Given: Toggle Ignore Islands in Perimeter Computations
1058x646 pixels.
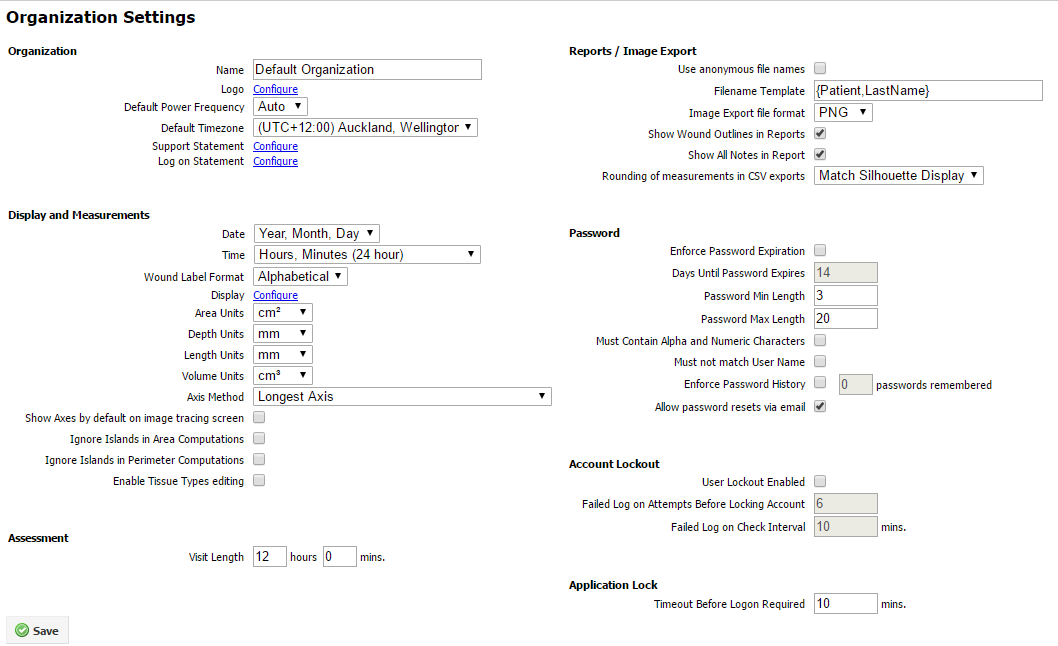Looking at the screenshot, I should pos(259,460).
